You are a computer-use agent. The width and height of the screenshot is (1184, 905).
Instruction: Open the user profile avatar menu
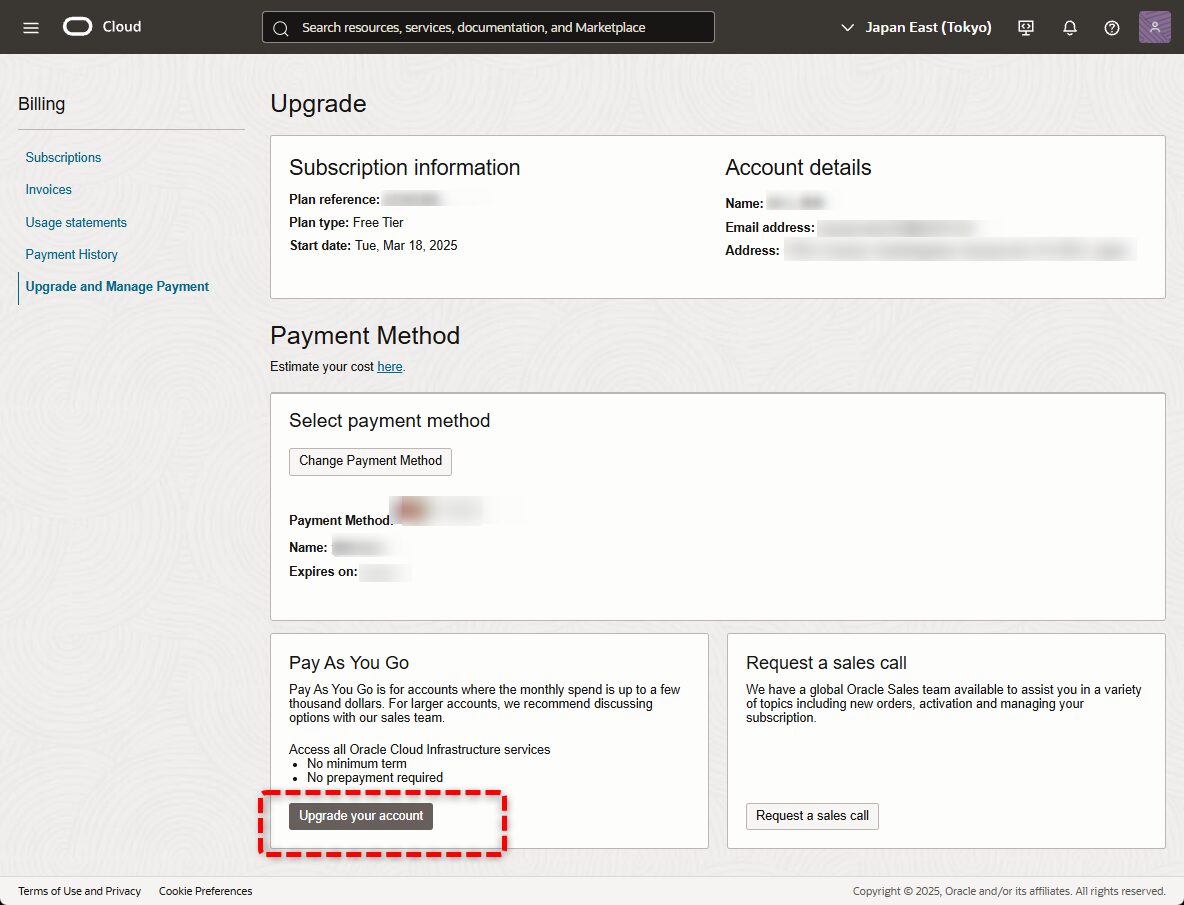[x=1154, y=27]
